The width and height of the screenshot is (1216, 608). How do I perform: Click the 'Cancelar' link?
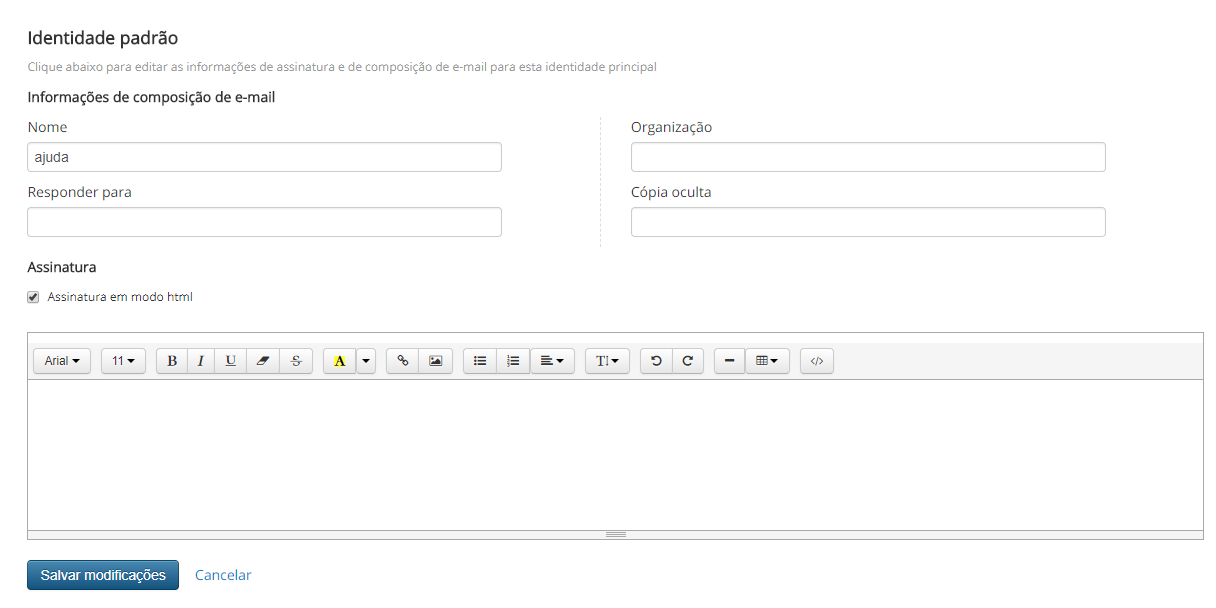[x=223, y=575]
